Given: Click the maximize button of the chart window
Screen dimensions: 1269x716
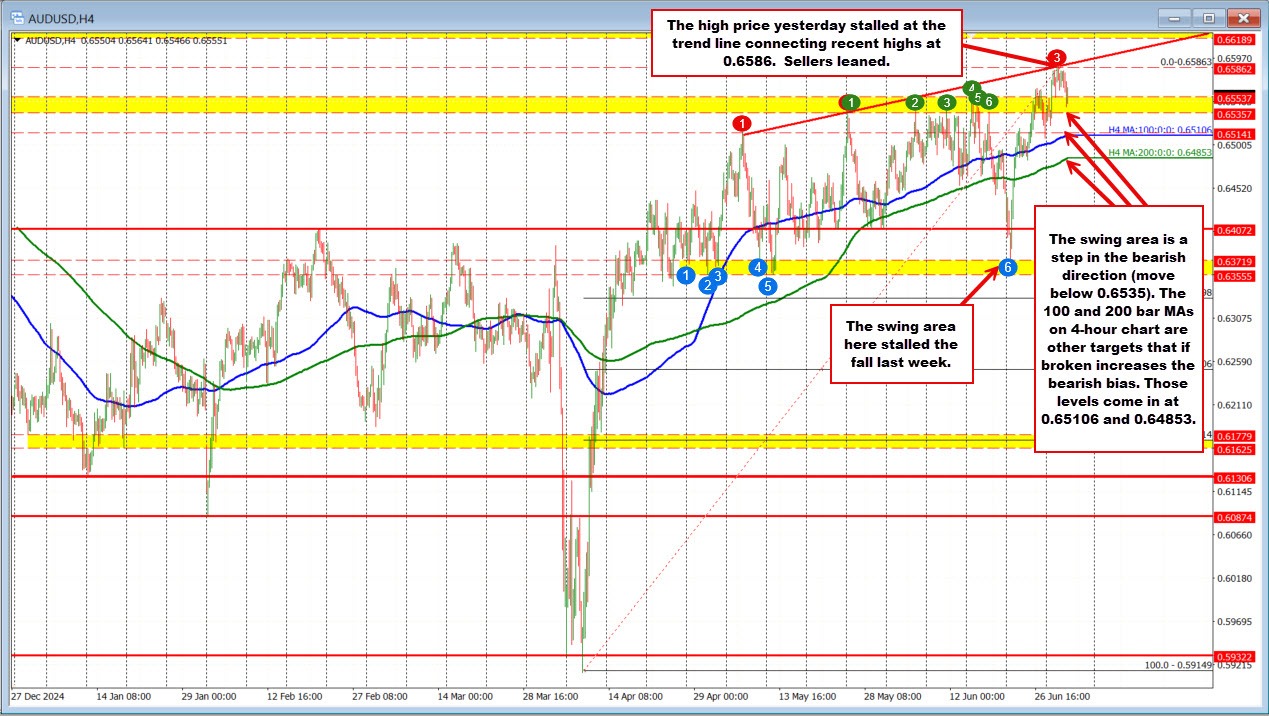Looking at the screenshot, I should point(1207,18).
